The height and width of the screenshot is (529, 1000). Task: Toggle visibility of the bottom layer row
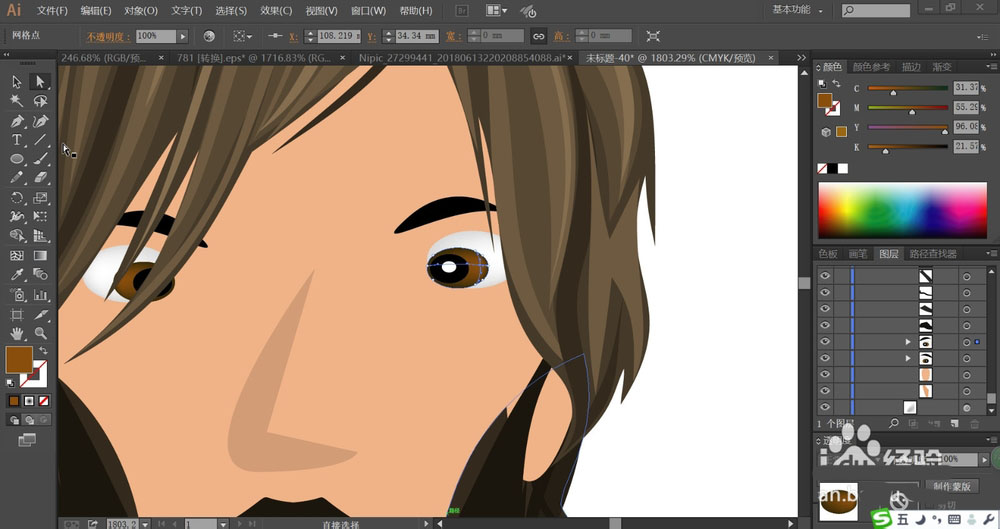[825, 408]
